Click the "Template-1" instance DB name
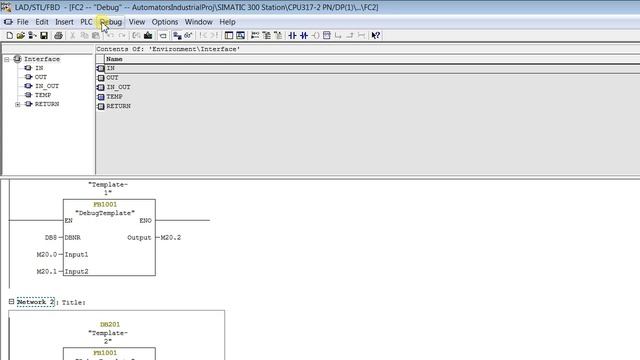 coord(108,189)
